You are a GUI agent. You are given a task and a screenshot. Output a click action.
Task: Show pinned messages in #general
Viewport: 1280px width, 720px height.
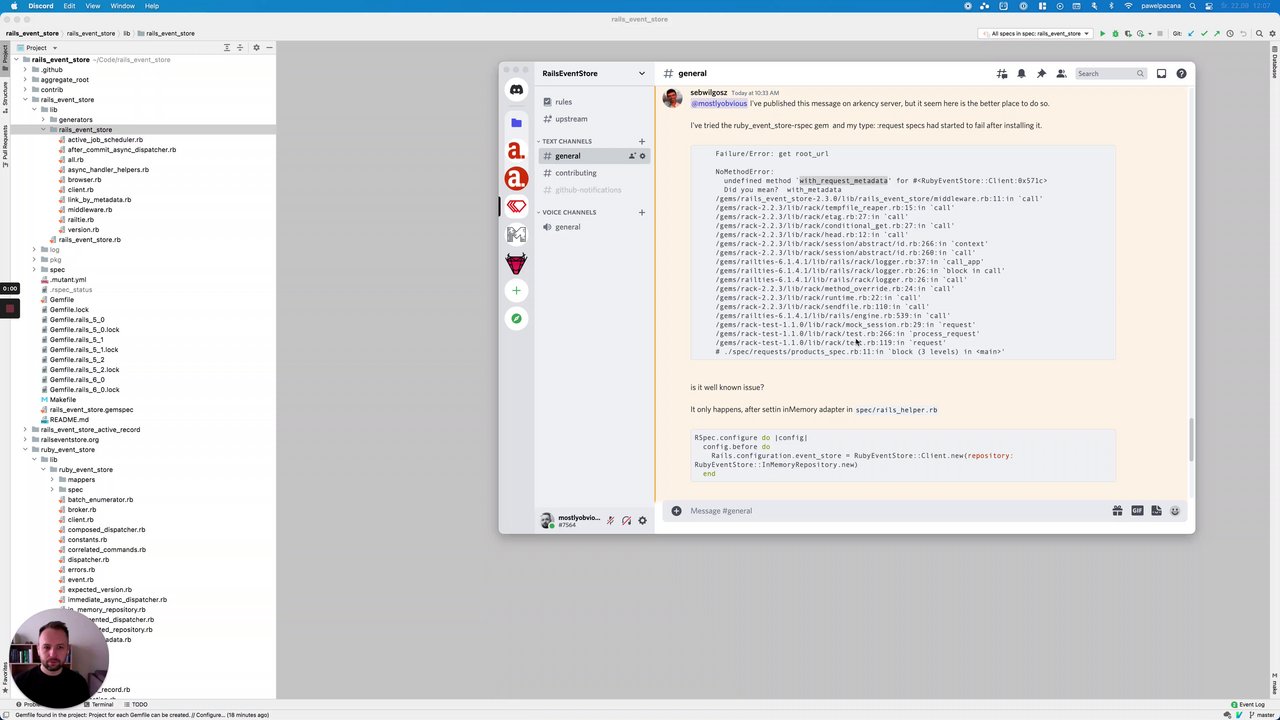point(1041,73)
